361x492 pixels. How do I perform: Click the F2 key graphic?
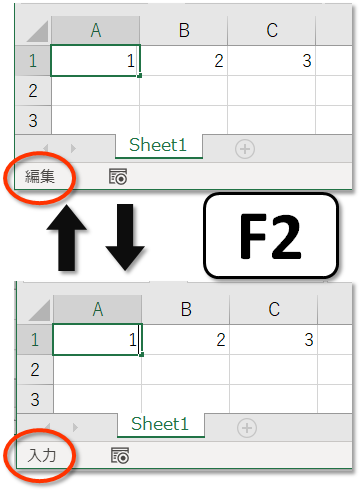(x=271, y=236)
